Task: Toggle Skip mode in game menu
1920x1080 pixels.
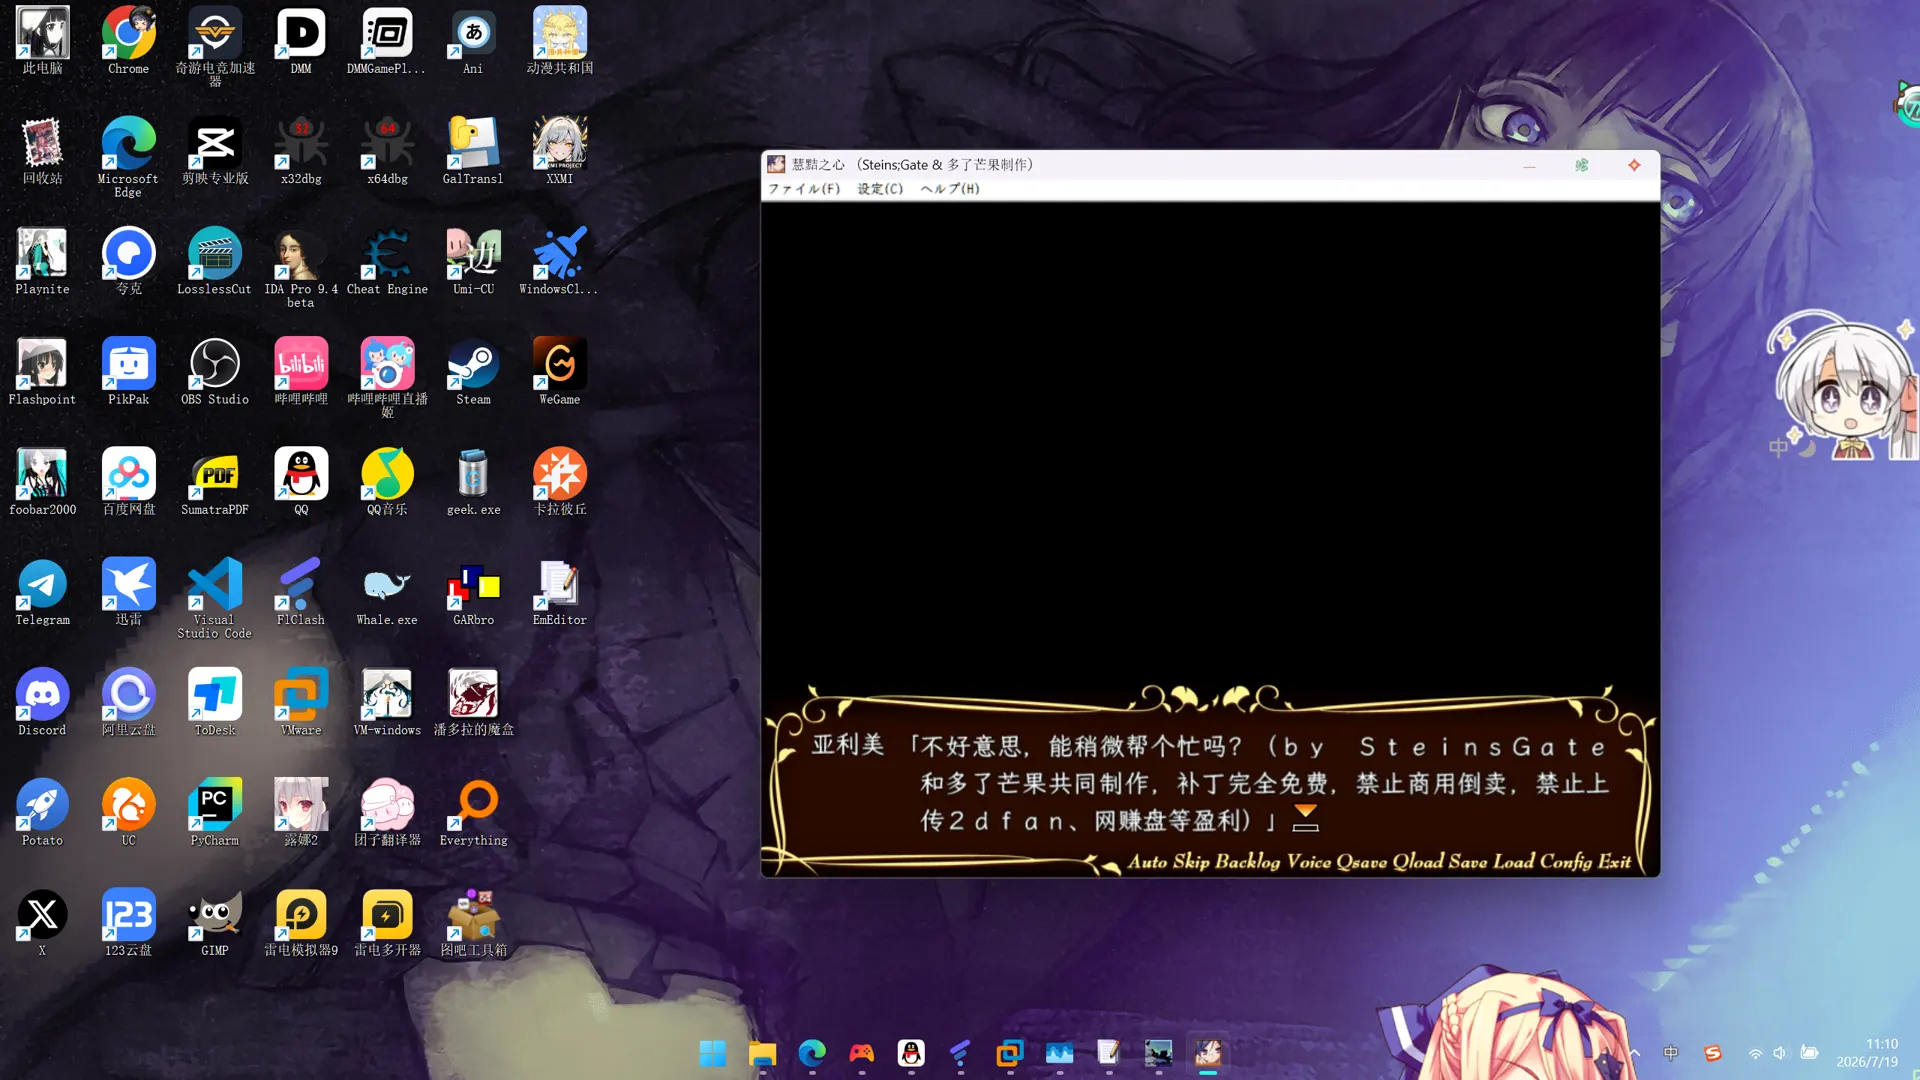Action: click(1191, 861)
